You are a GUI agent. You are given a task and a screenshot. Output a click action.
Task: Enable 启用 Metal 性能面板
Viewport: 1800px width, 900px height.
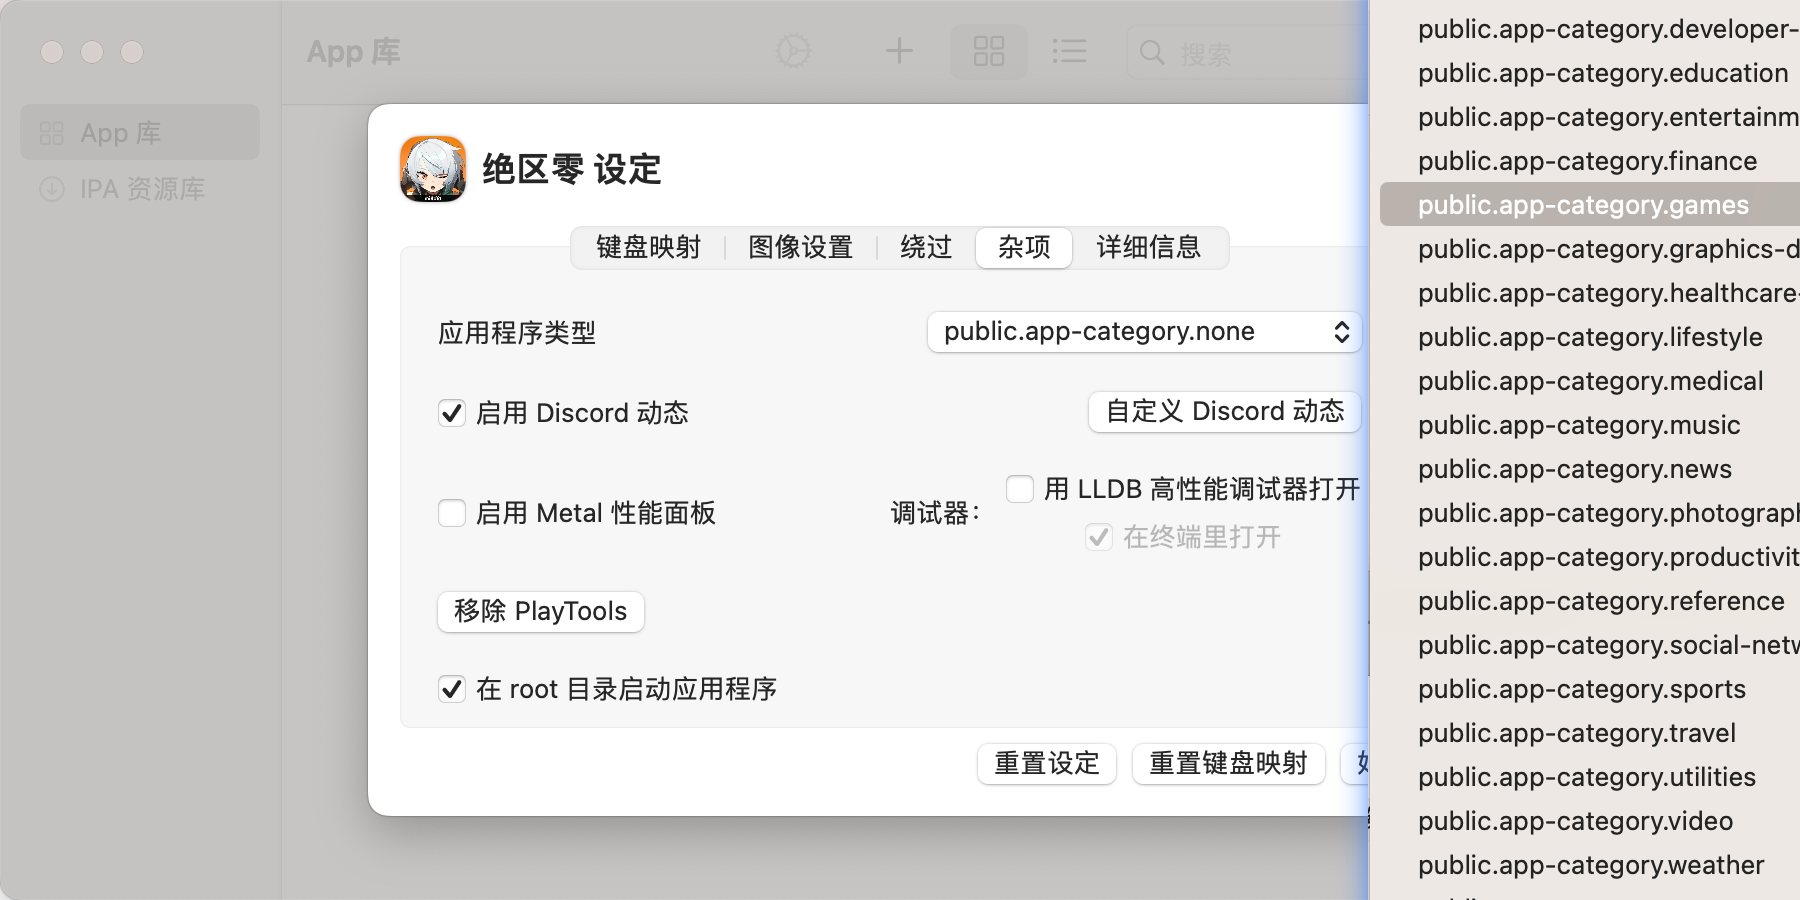452,512
